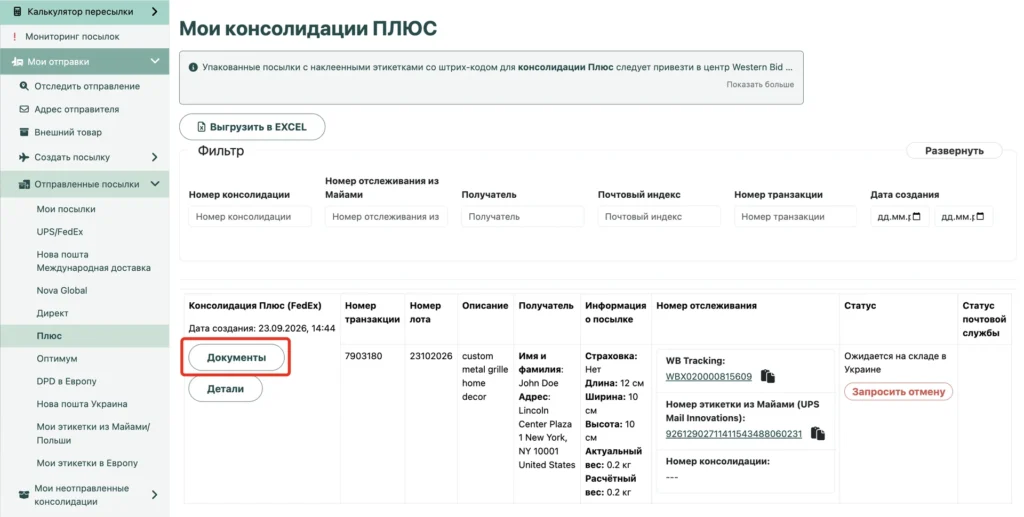Open Нова пошта Украина in sidebar
The image size is (1024, 517).
point(82,404)
